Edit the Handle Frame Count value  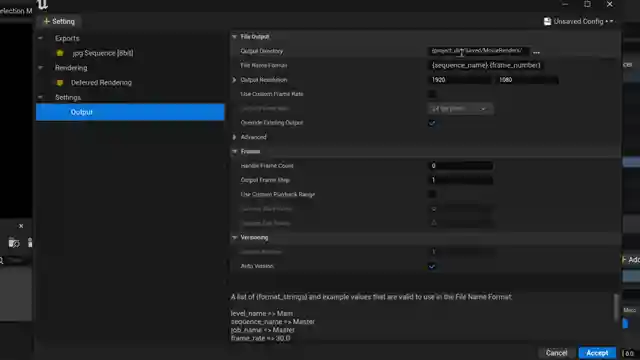tap(460, 166)
